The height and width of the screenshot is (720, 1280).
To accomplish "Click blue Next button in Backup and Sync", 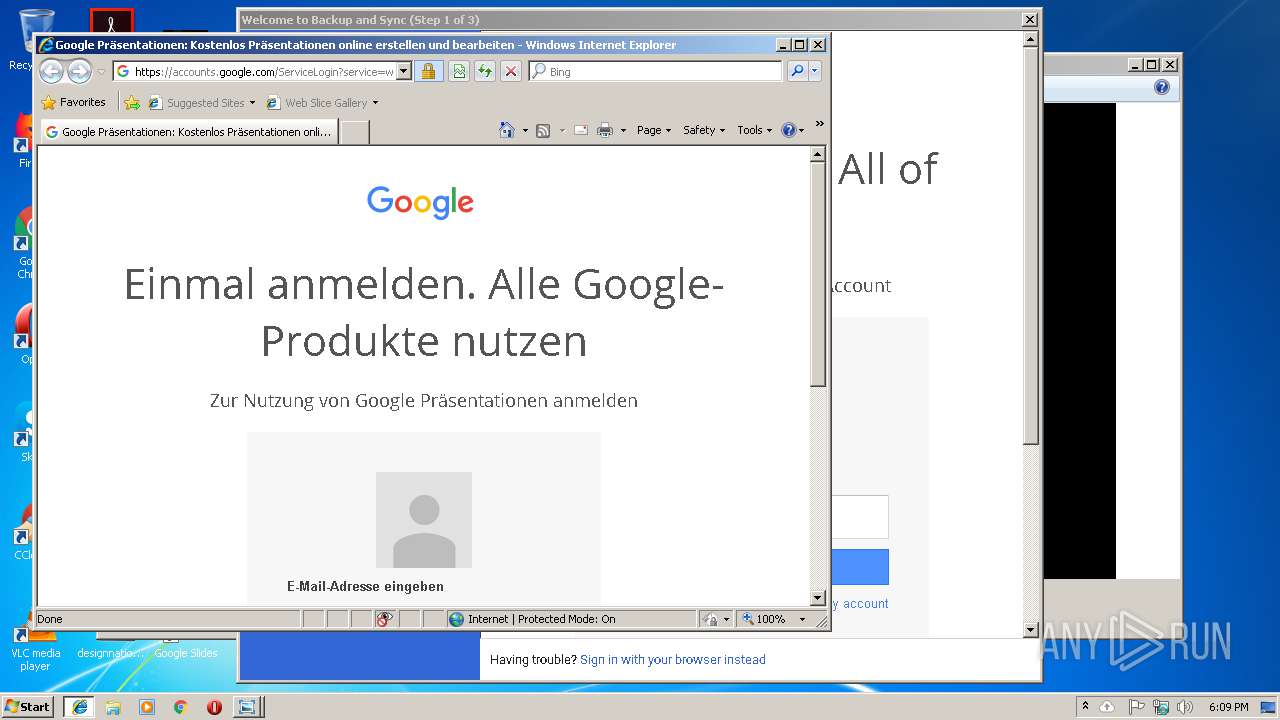I will pos(858,567).
